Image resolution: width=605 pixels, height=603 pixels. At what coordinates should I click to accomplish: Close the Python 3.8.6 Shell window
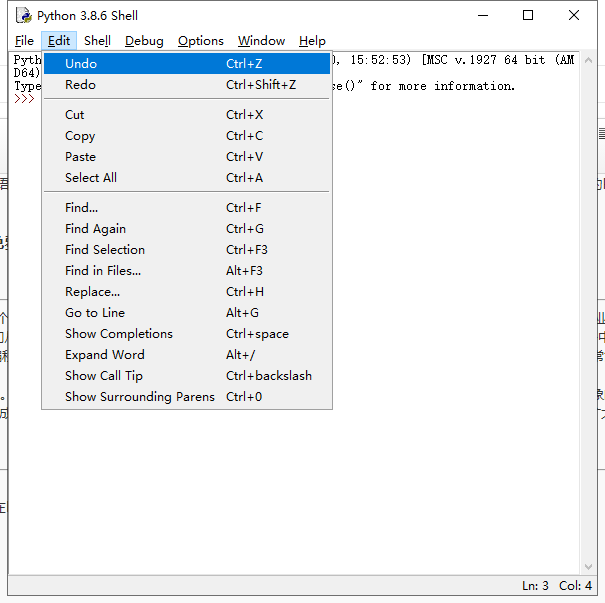[574, 15]
